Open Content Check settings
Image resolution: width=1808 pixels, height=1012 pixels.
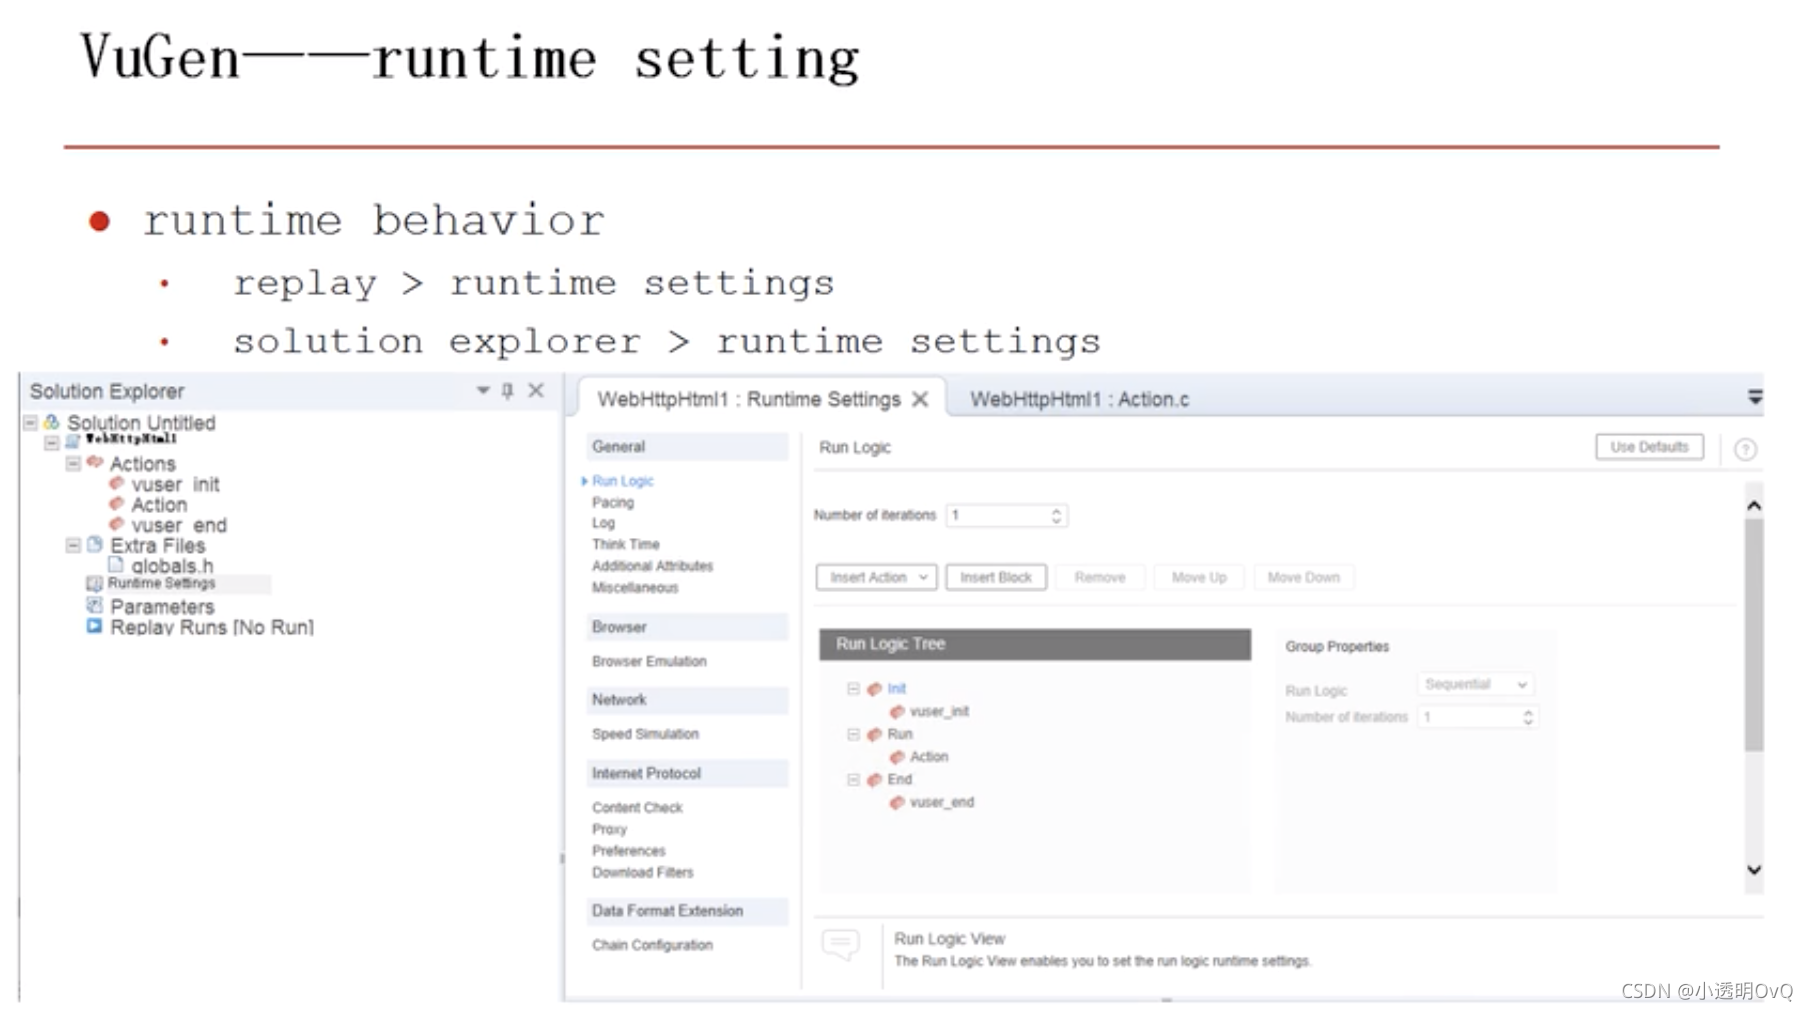click(637, 807)
